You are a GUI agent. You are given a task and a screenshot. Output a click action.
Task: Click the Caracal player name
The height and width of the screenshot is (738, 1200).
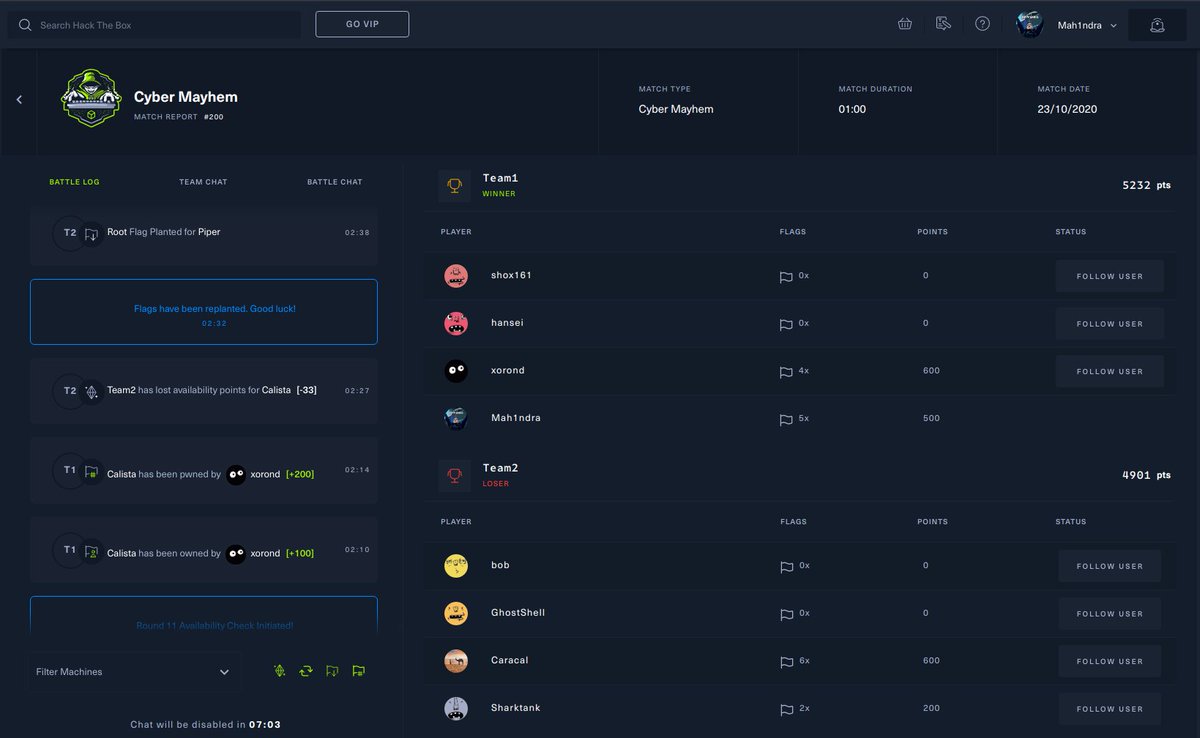click(x=510, y=660)
